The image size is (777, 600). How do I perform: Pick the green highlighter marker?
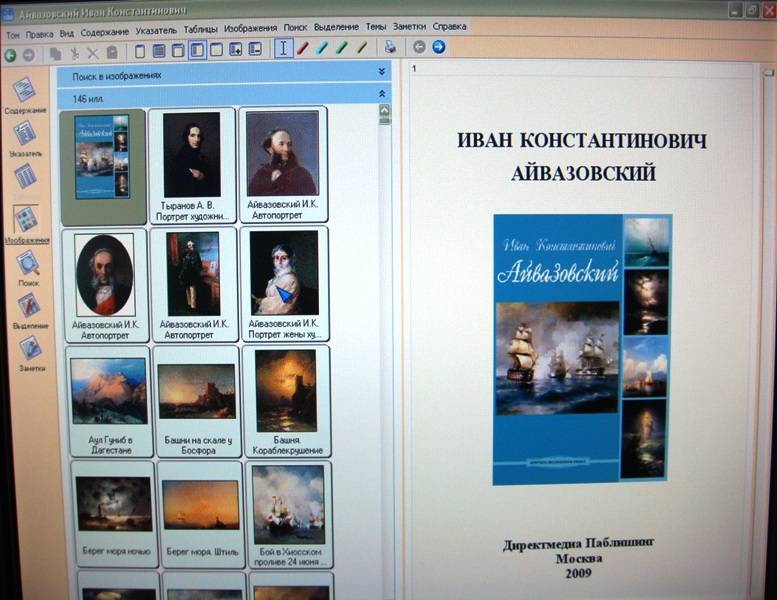pos(342,48)
